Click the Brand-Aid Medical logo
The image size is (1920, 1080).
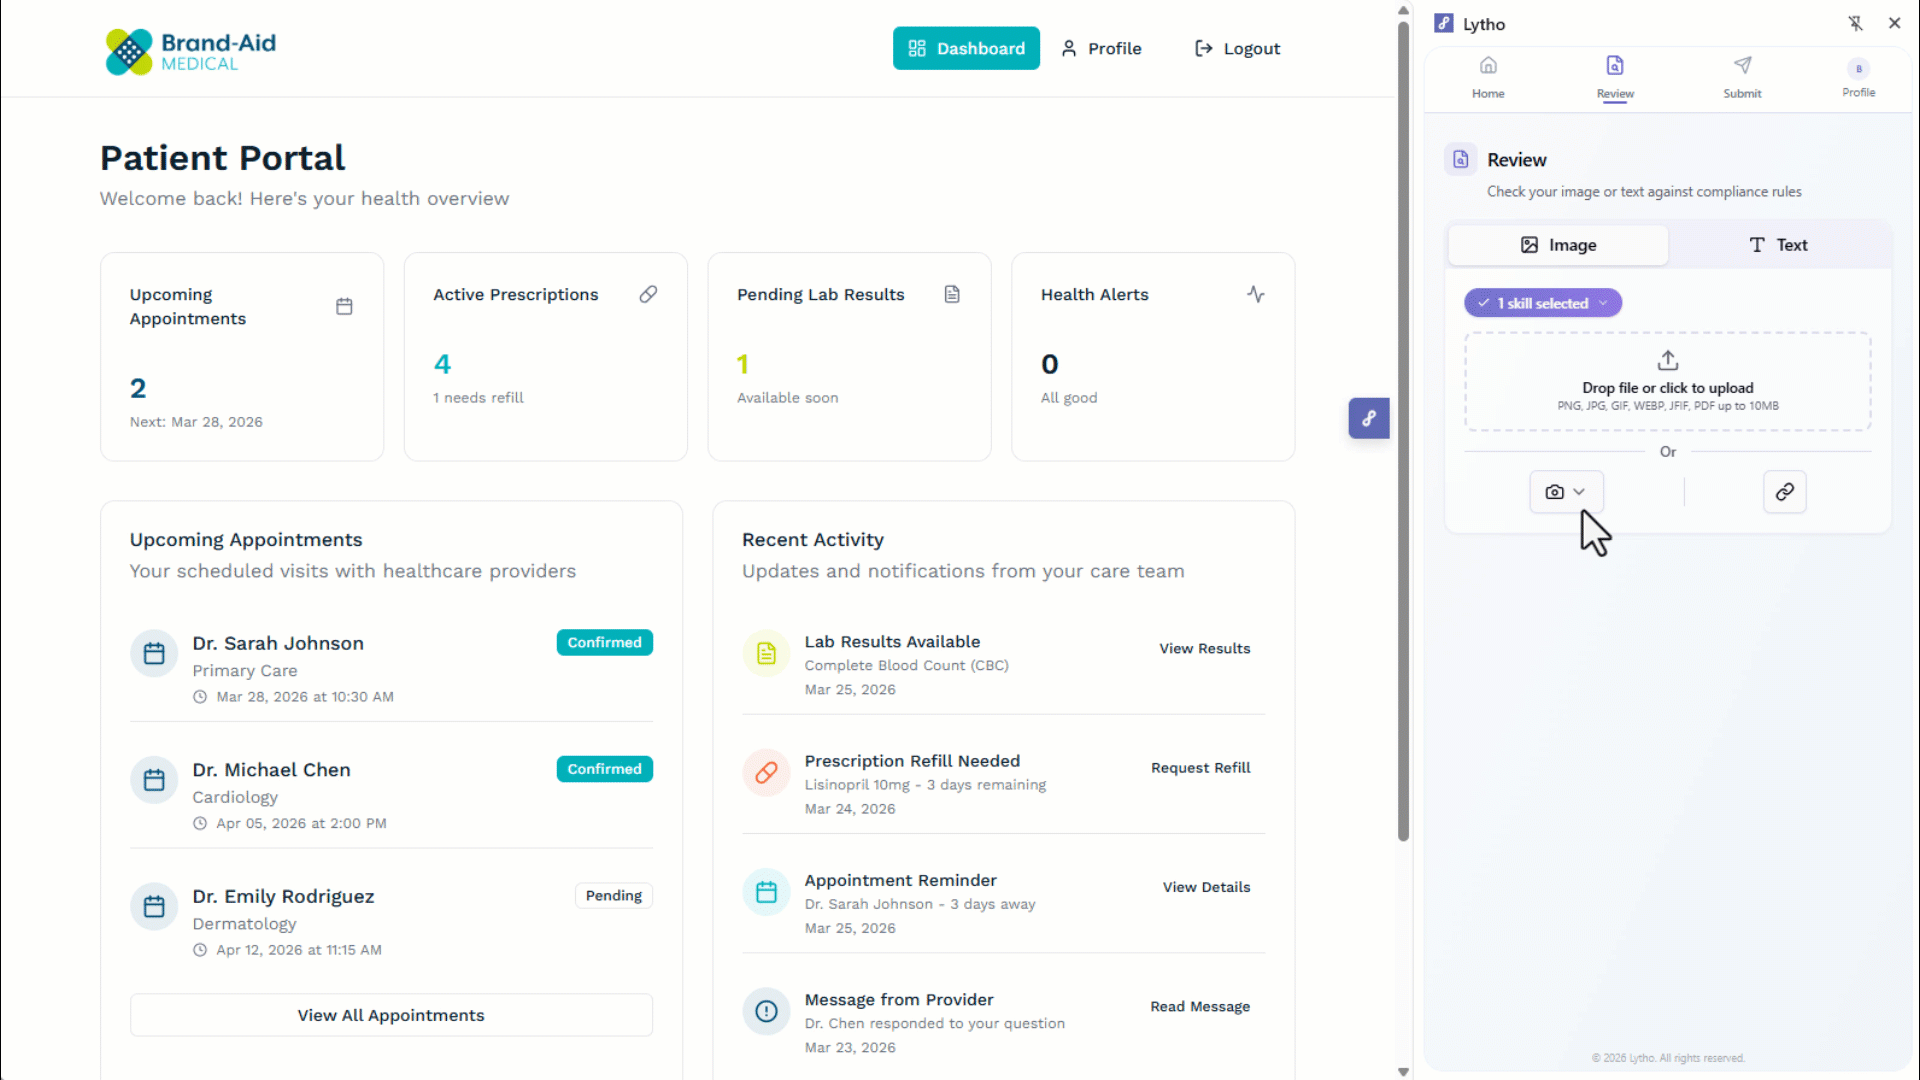[x=190, y=51]
